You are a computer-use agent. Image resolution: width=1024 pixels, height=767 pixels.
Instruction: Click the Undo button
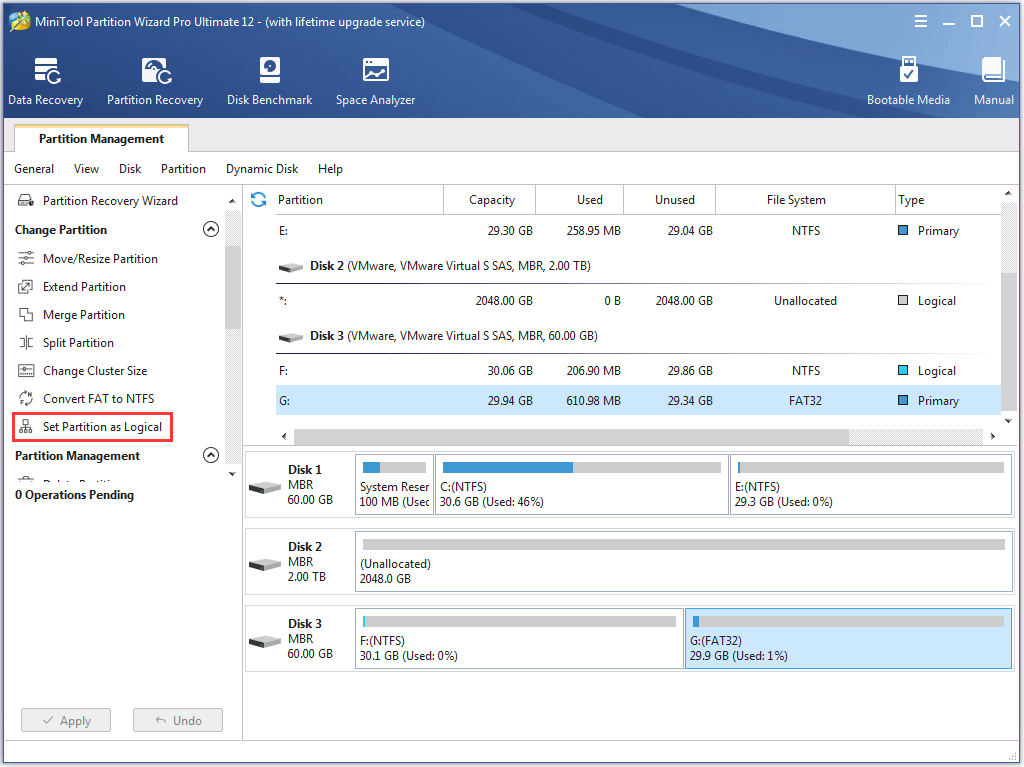point(178,721)
